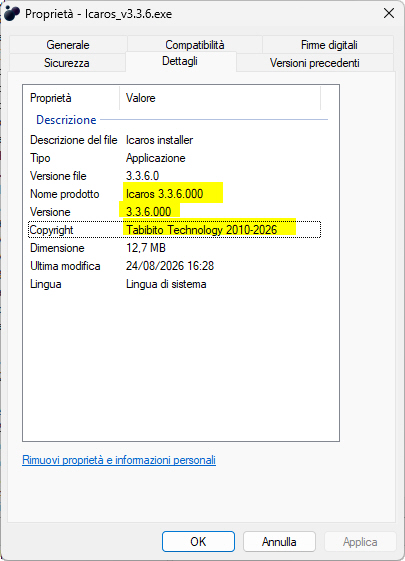The image size is (405, 561).
Task: Click the value Lingua di sistema
Action: click(166, 284)
